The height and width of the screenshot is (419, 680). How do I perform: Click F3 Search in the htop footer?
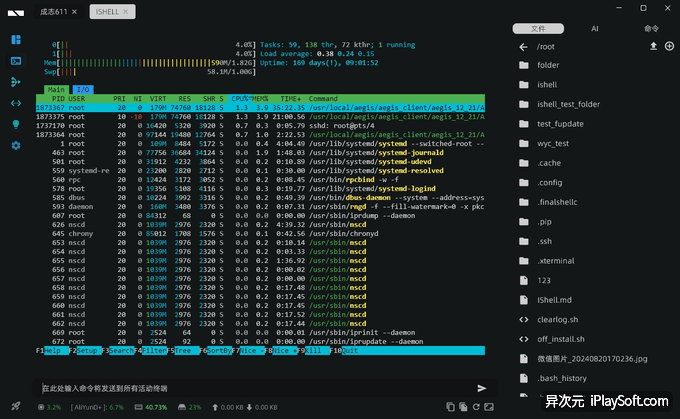(118, 350)
